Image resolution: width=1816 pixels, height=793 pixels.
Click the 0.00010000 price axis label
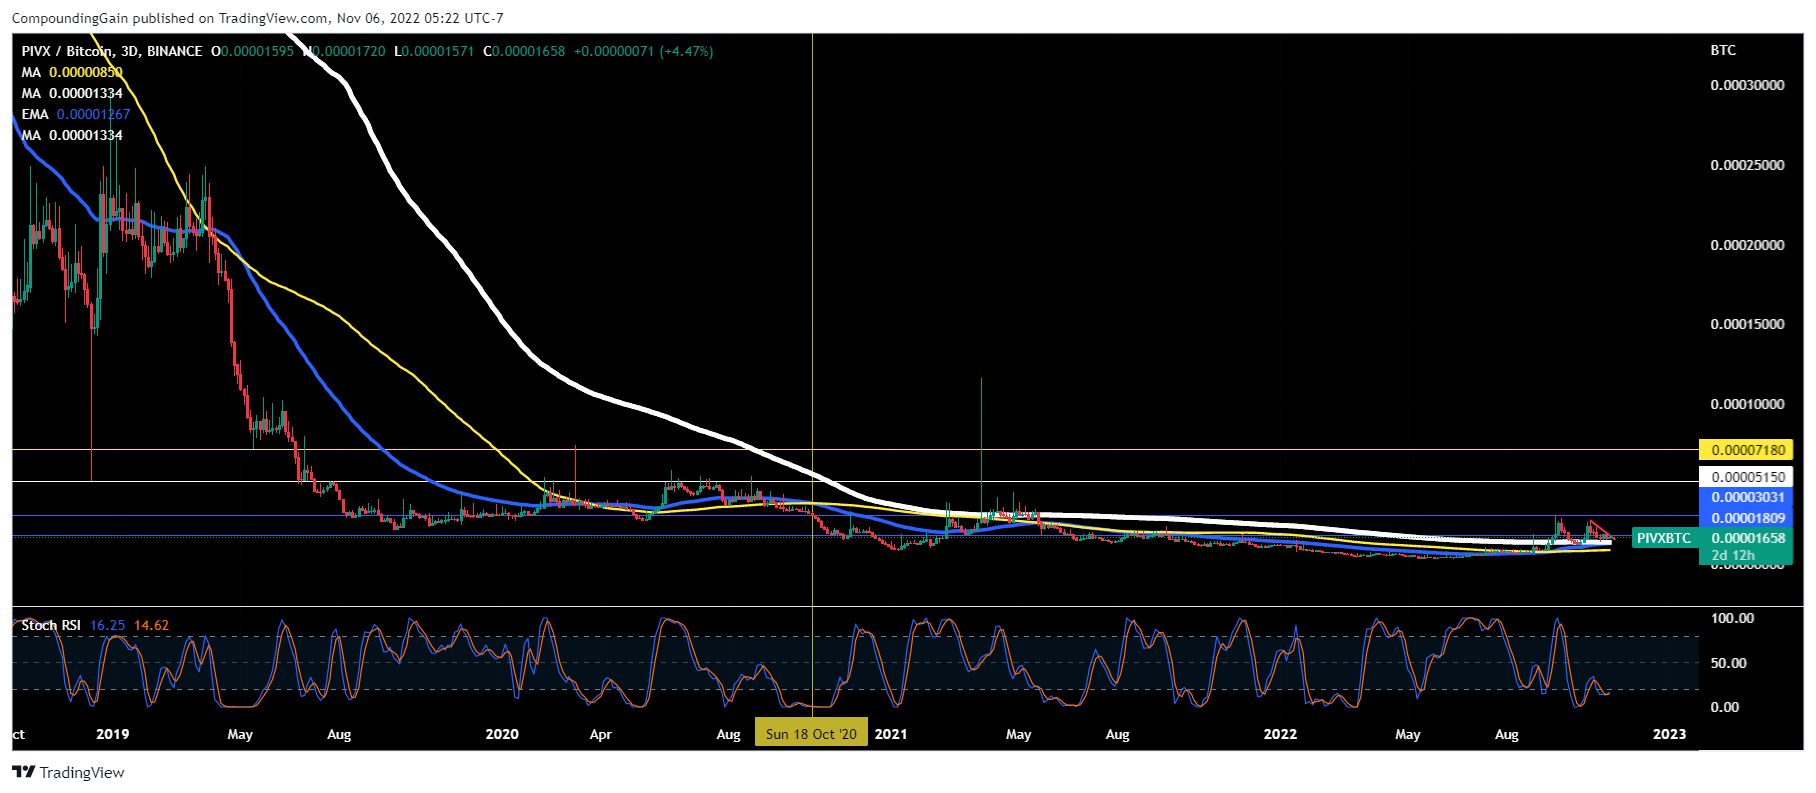1747,404
